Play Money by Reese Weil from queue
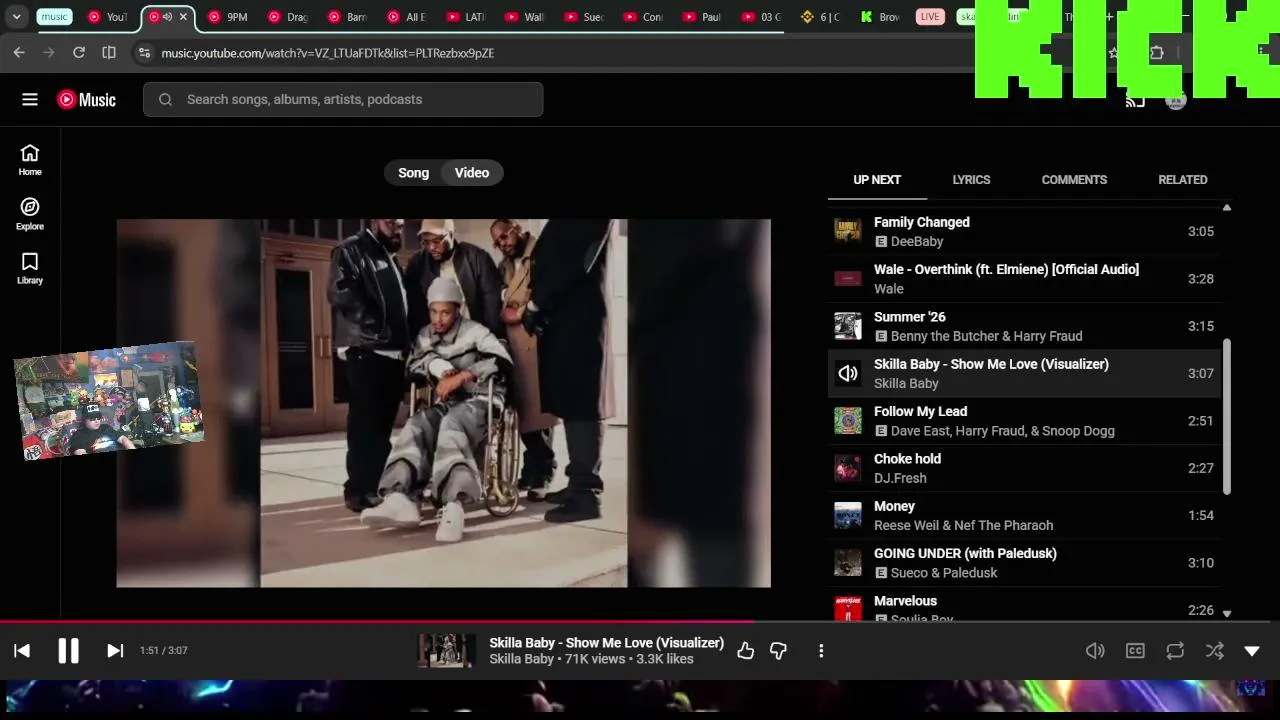The width and height of the screenshot is (1280, 720). click(x=1025, y=515)
